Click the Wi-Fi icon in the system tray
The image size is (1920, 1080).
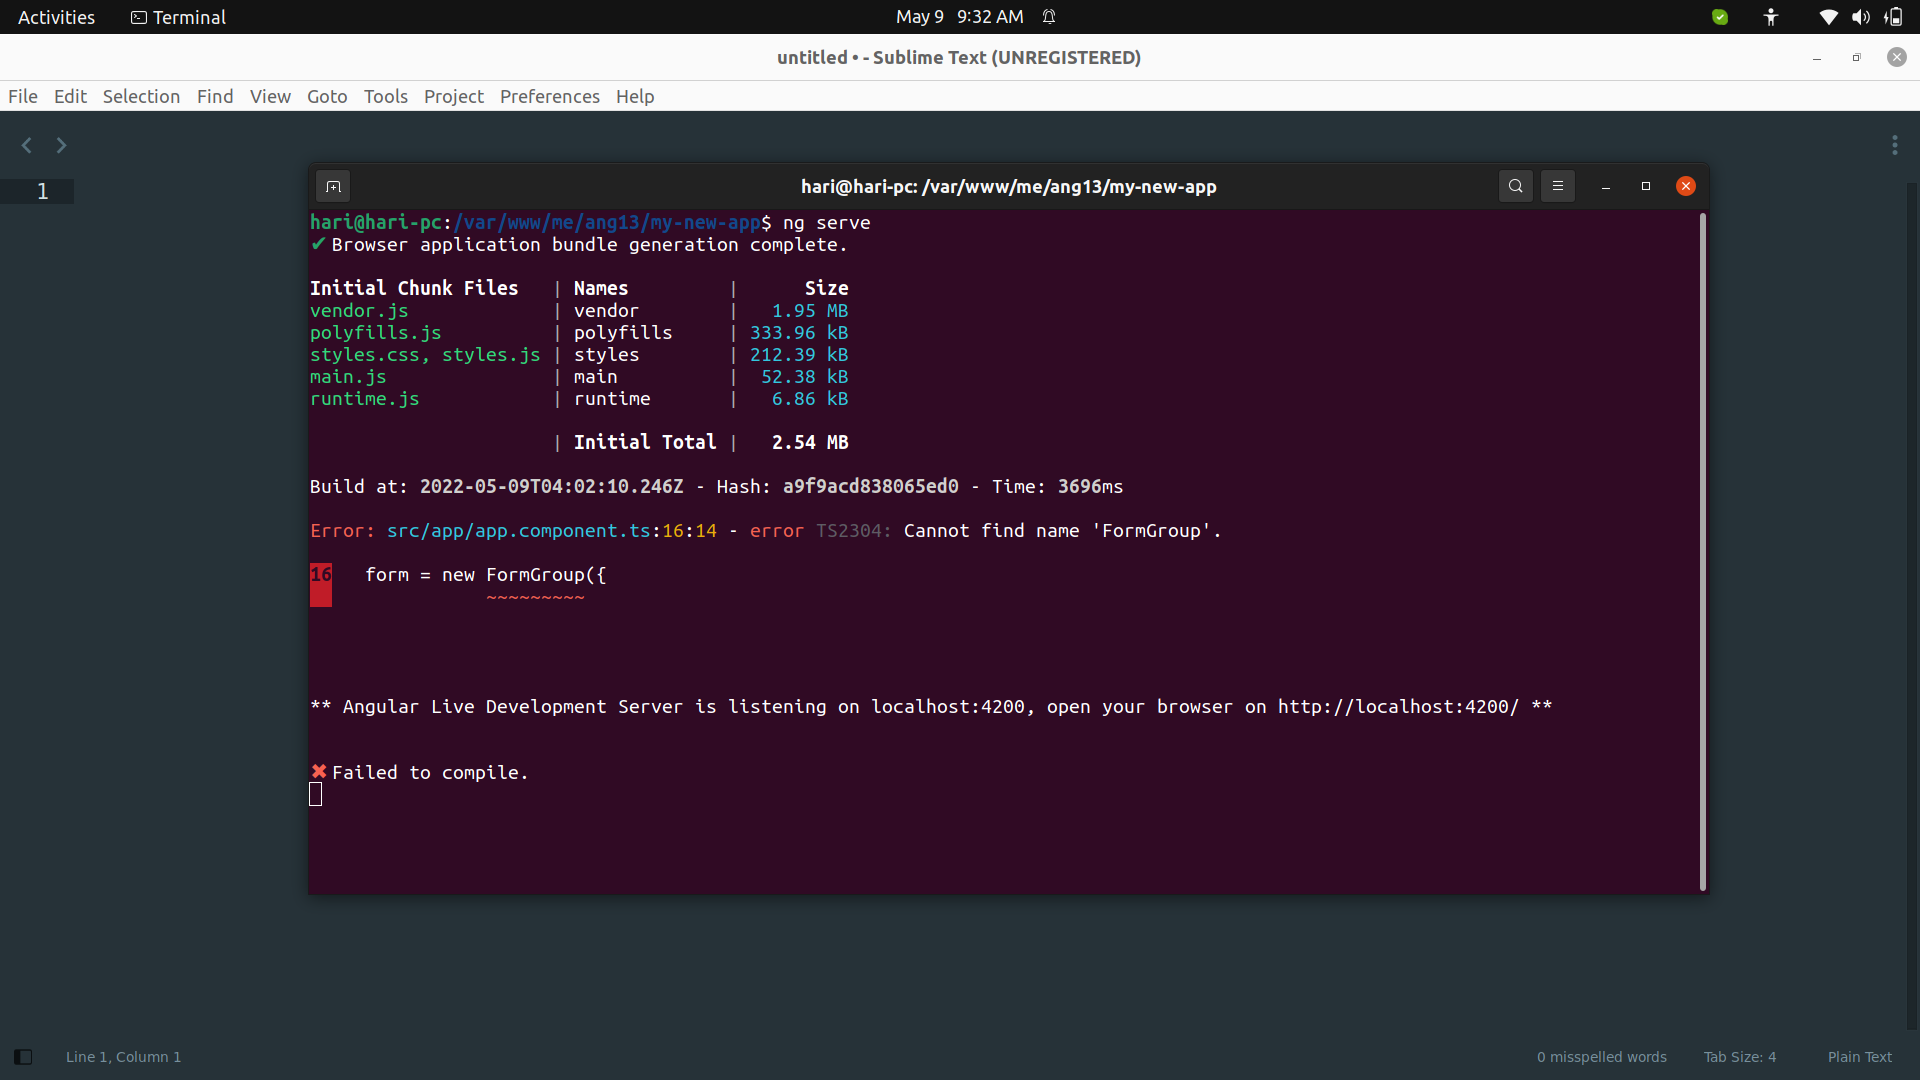pyautogui.click(x=1828, y=17)
